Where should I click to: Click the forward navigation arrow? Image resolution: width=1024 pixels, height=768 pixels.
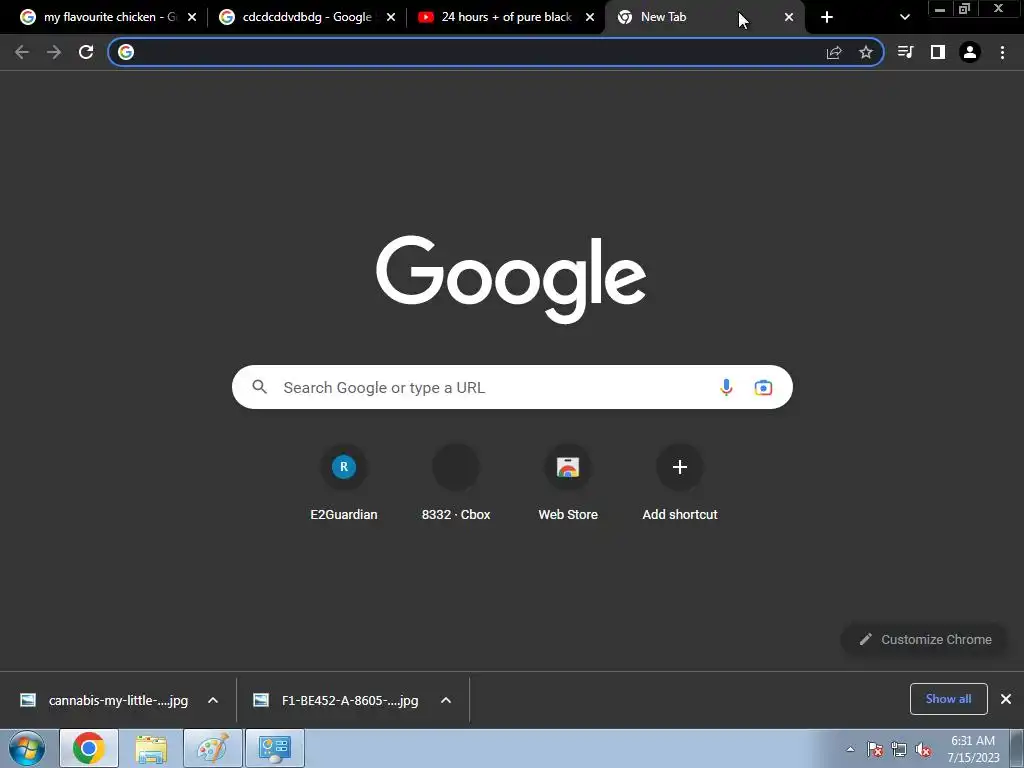coord(54,52)
